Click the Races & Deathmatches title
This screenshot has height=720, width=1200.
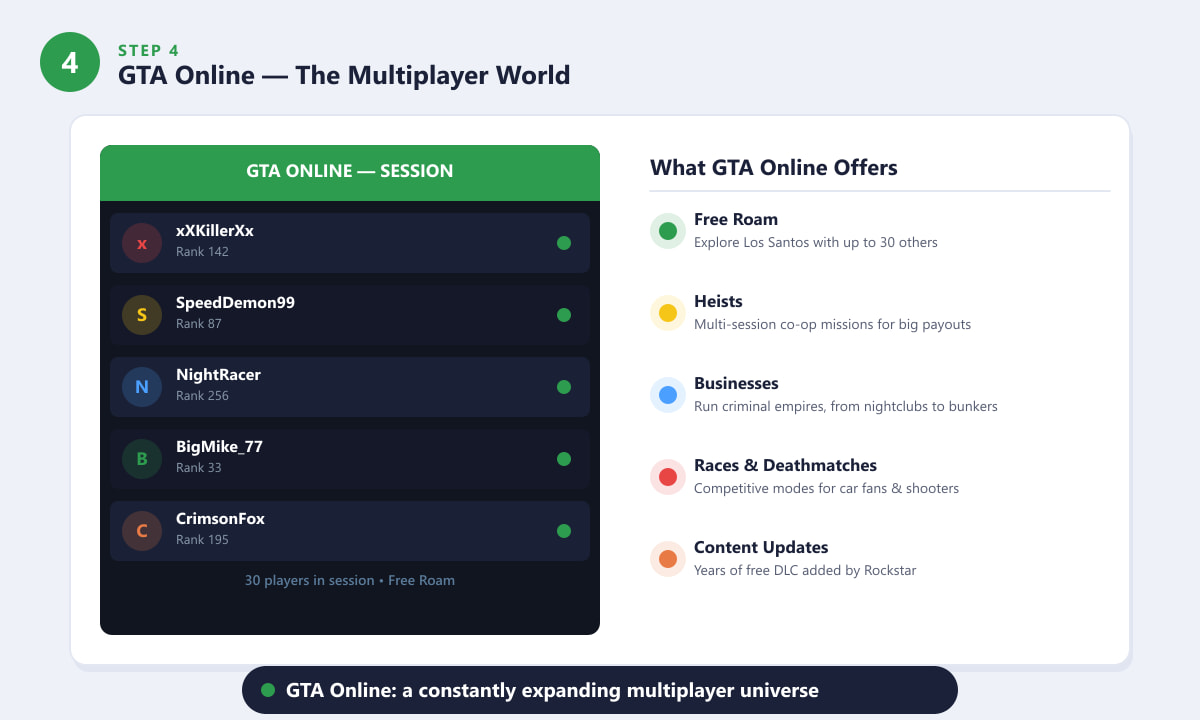[x=785, y=466]
